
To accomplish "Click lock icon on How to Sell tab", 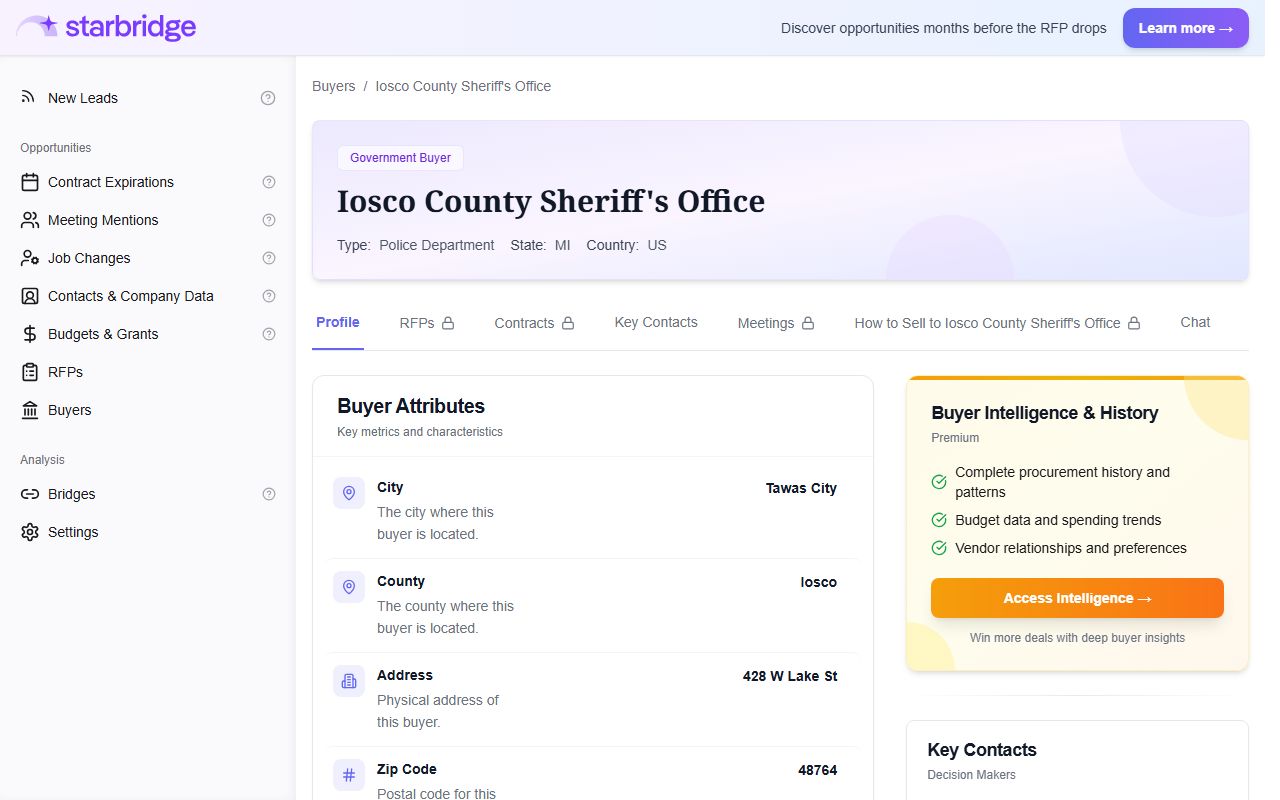I will point(1134,323).
